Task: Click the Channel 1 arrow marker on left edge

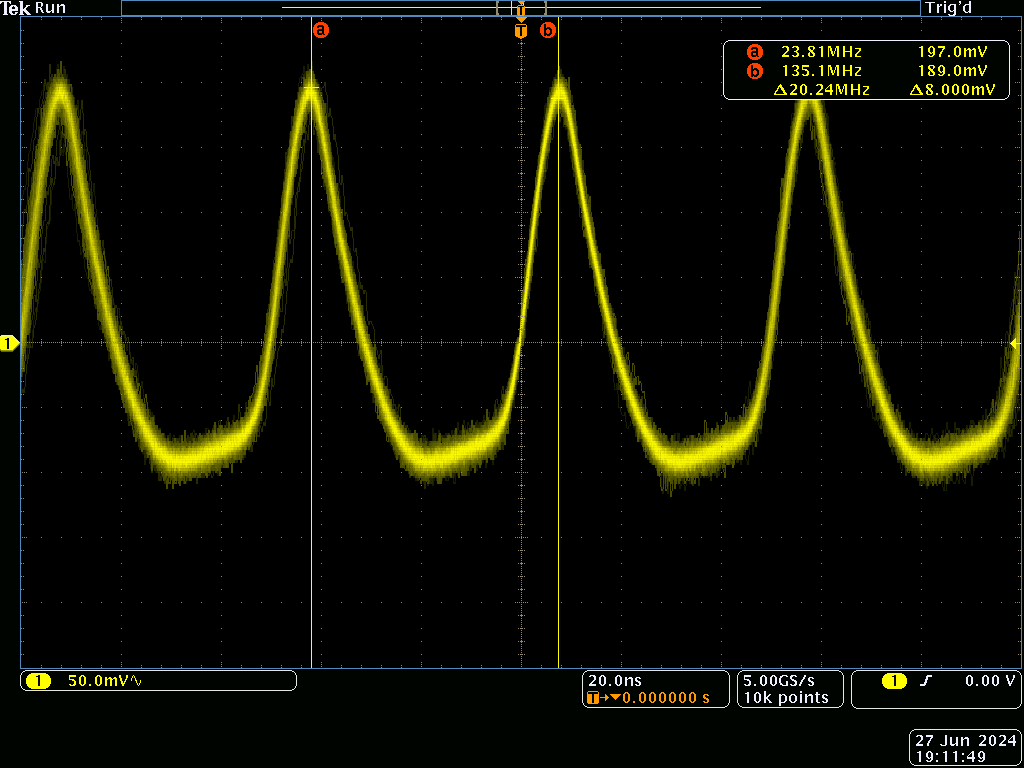Action: [9, 342]
